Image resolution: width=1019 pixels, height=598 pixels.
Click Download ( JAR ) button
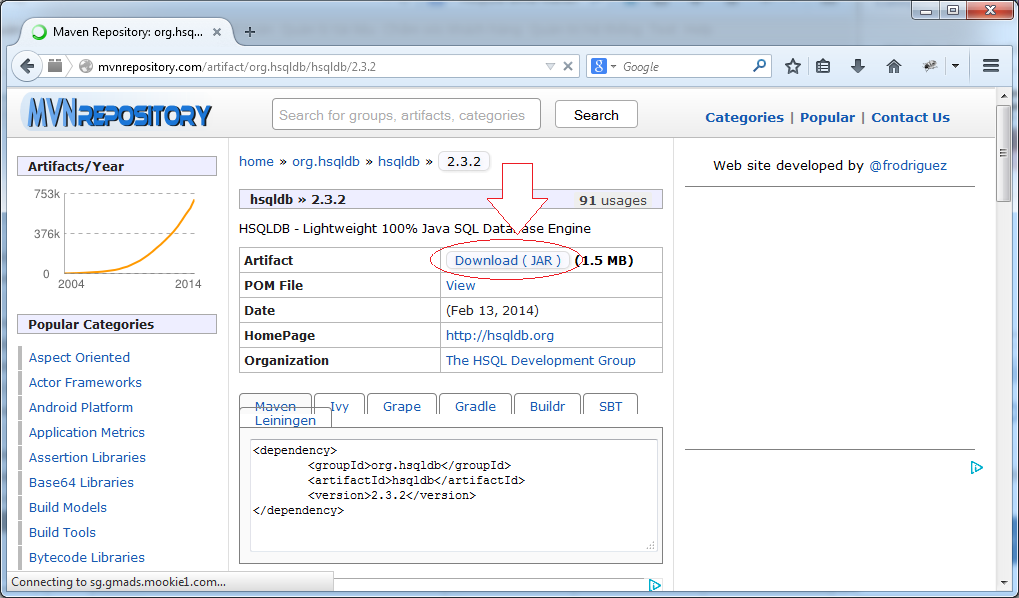tap(508, 261)
